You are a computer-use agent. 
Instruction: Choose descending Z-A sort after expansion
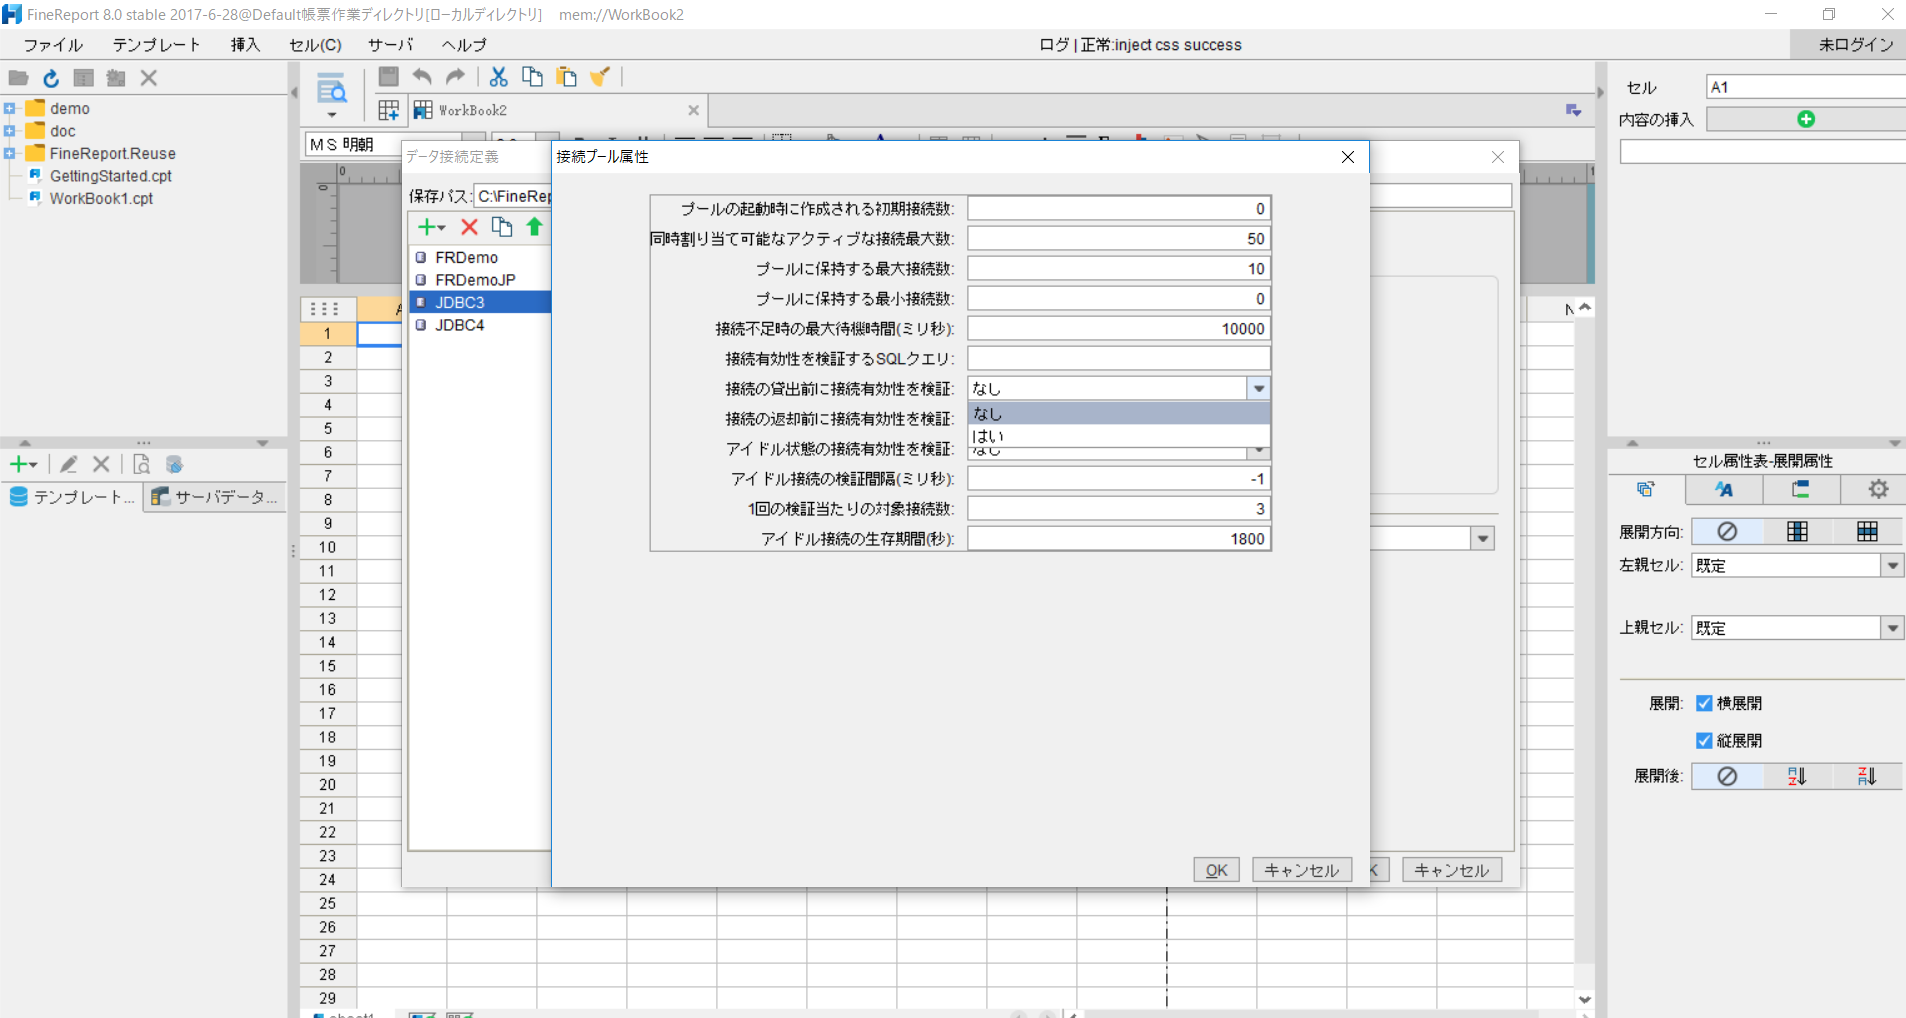(x=1867, y=776)
